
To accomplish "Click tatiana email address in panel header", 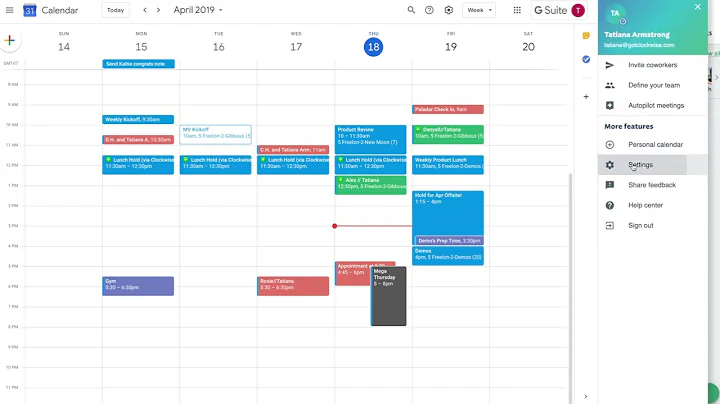I will pos(639,45).
